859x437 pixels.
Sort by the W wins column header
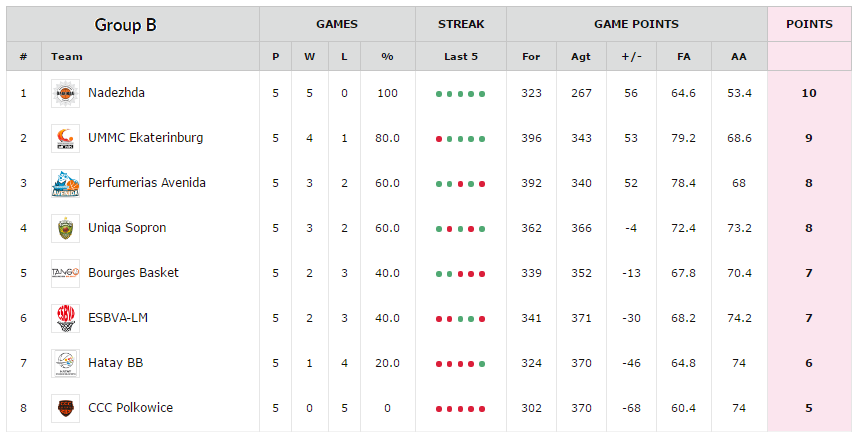(x=310, y=56)
